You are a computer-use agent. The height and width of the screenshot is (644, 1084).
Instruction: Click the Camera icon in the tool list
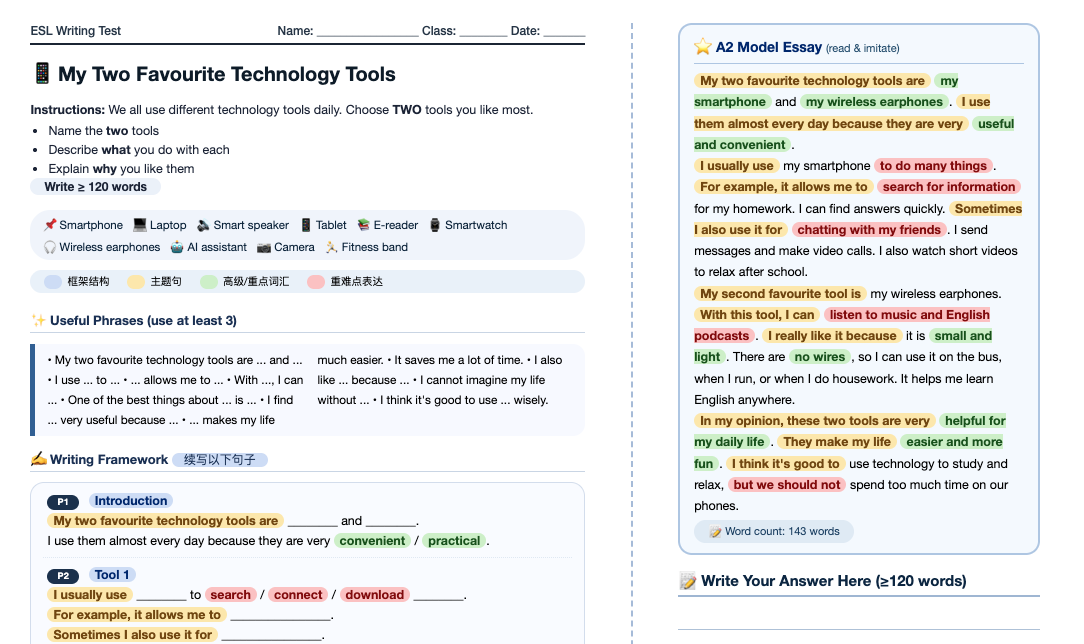coord(263,247)
